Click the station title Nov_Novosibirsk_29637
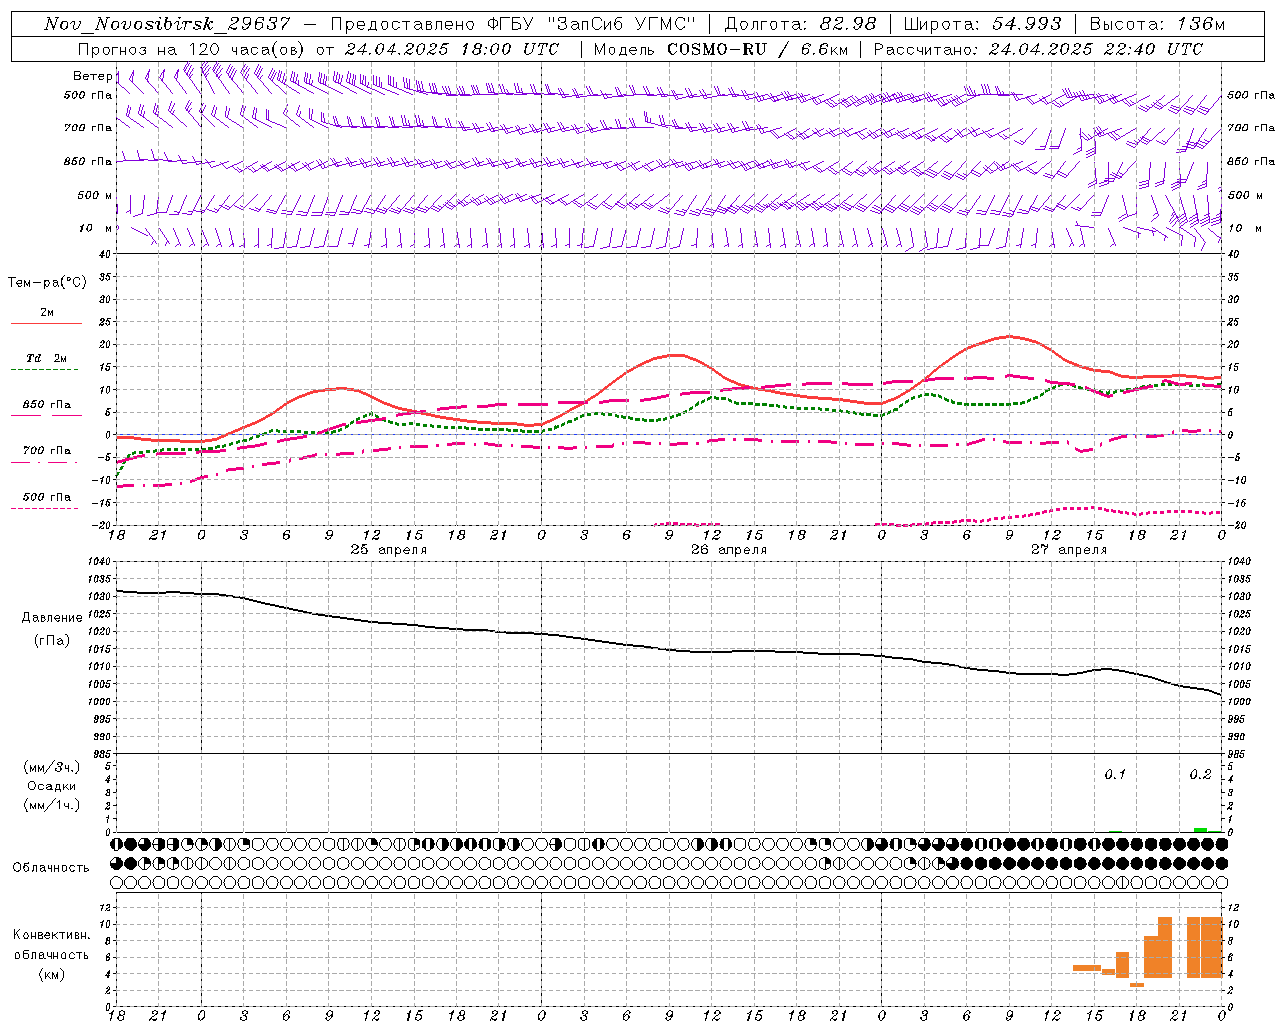Image resolution: width=1280 pixels, height=1024 pixels. [x=168, y=24]
